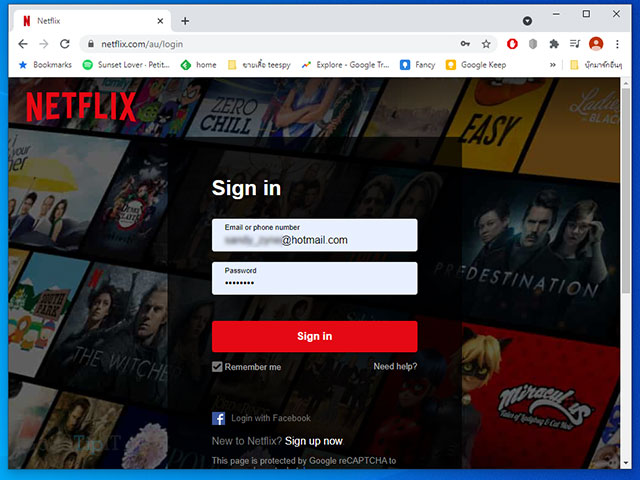Open the media controls playlist icon
640x480 pixels.
coord(575,44)
